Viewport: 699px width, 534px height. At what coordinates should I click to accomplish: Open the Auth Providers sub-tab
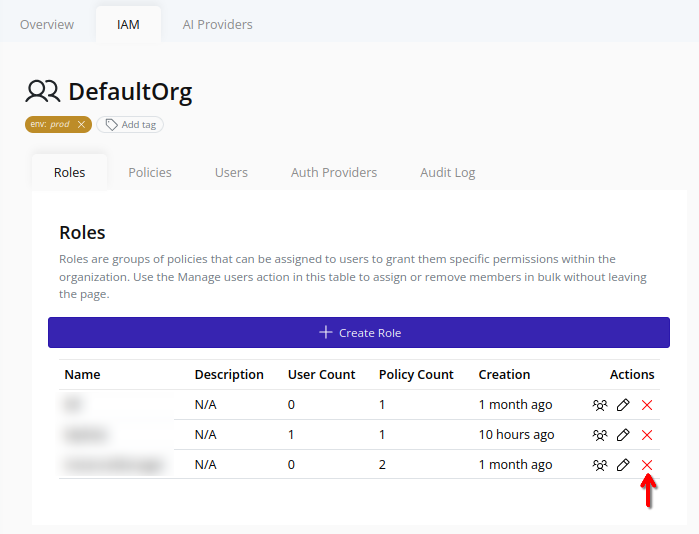coord(334,172)
